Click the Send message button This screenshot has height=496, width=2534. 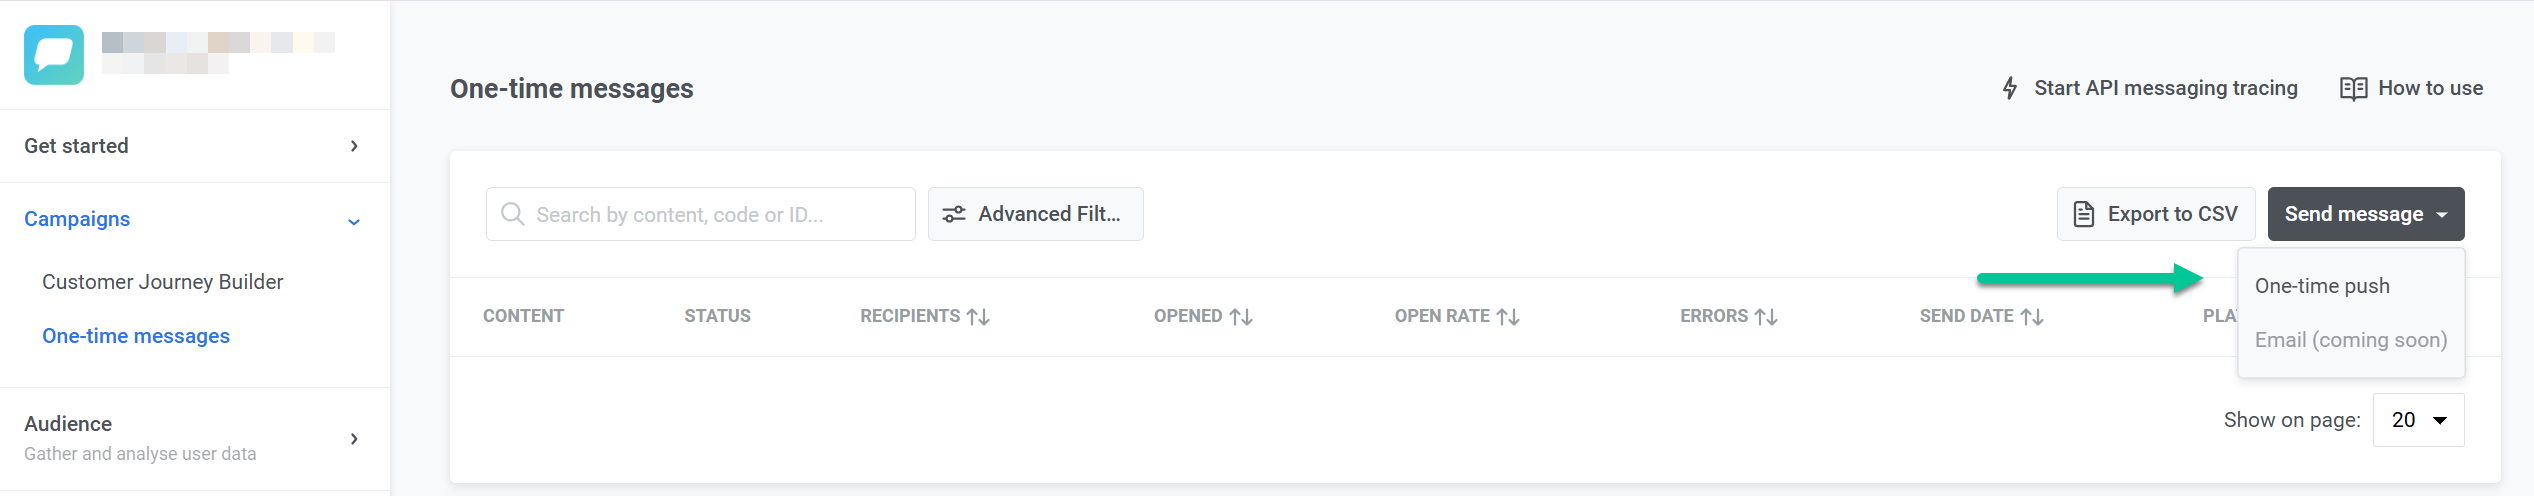tap(2365, 214)
